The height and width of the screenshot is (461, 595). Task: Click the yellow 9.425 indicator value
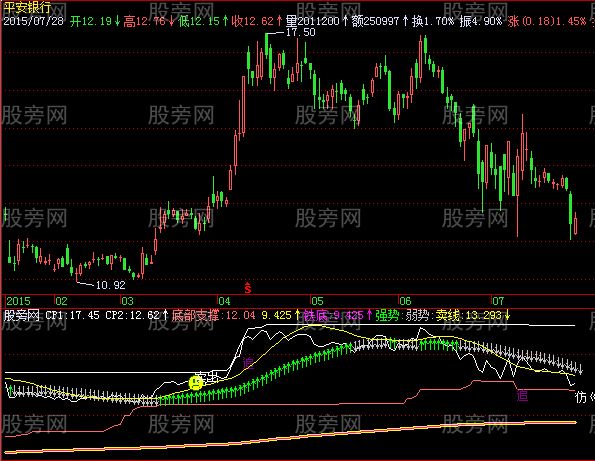[x=277, y=315]
